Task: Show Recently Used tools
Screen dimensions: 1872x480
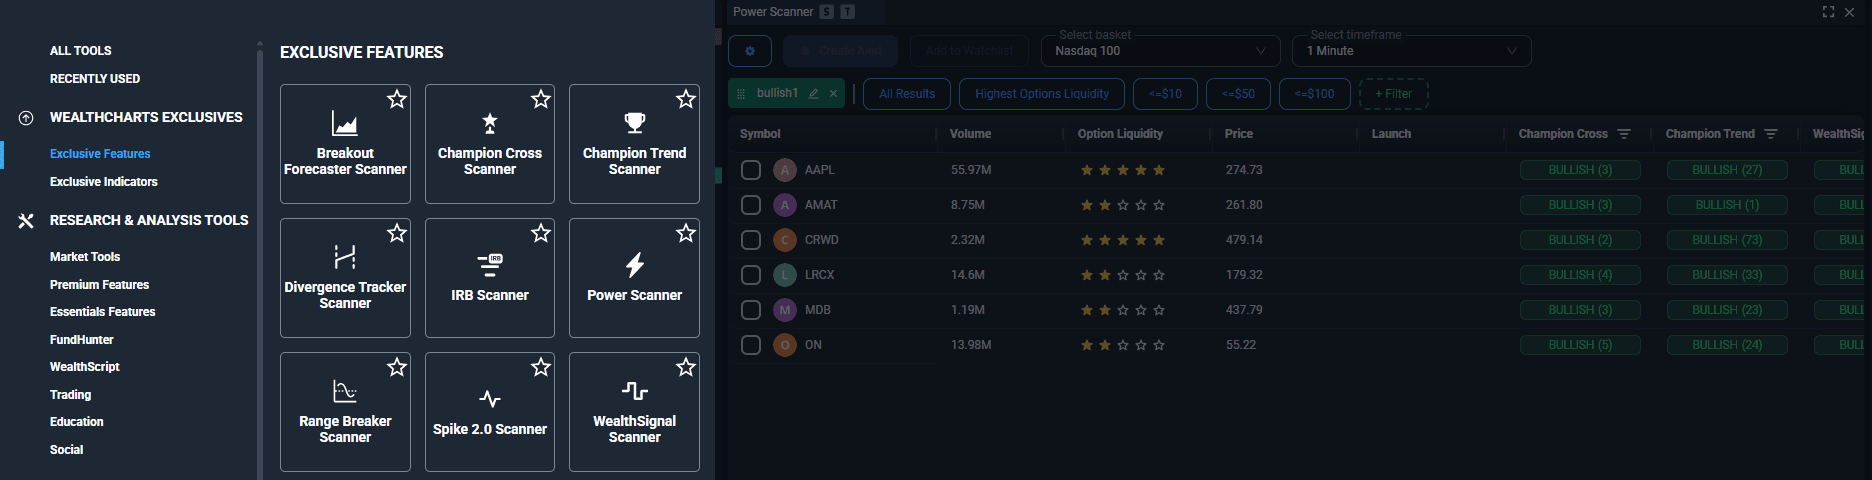Action: click(x=95, y=79)
